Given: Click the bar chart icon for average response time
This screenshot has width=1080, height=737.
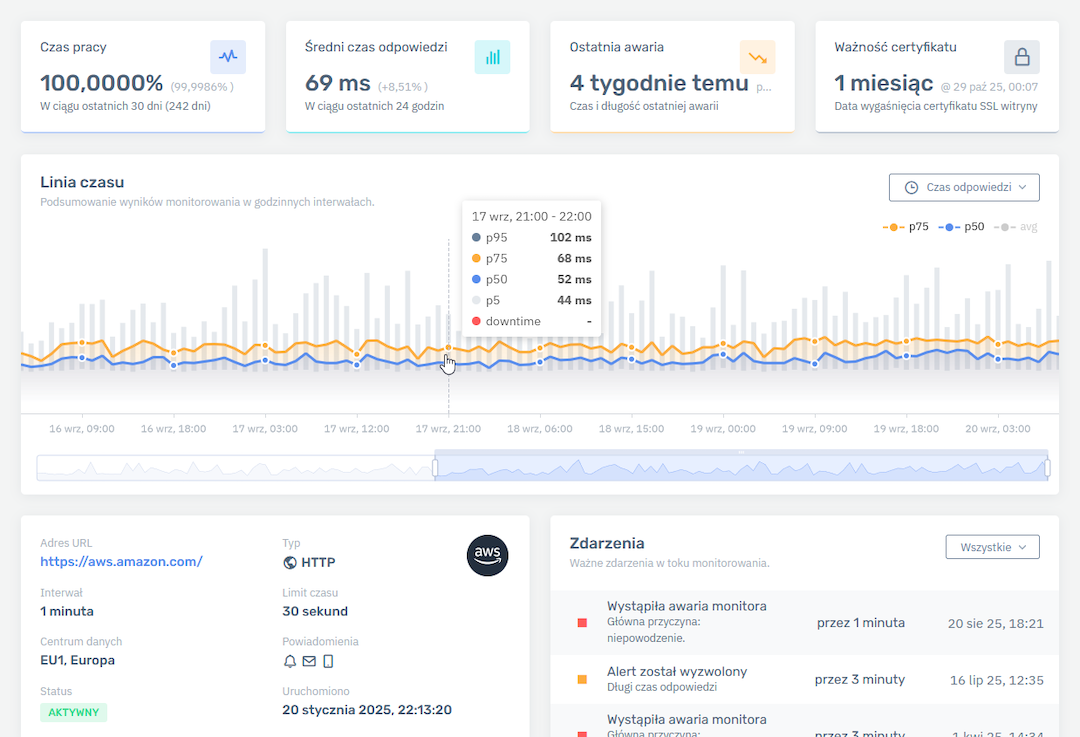Looking at the screenshot, I should (x=492, y=57).
